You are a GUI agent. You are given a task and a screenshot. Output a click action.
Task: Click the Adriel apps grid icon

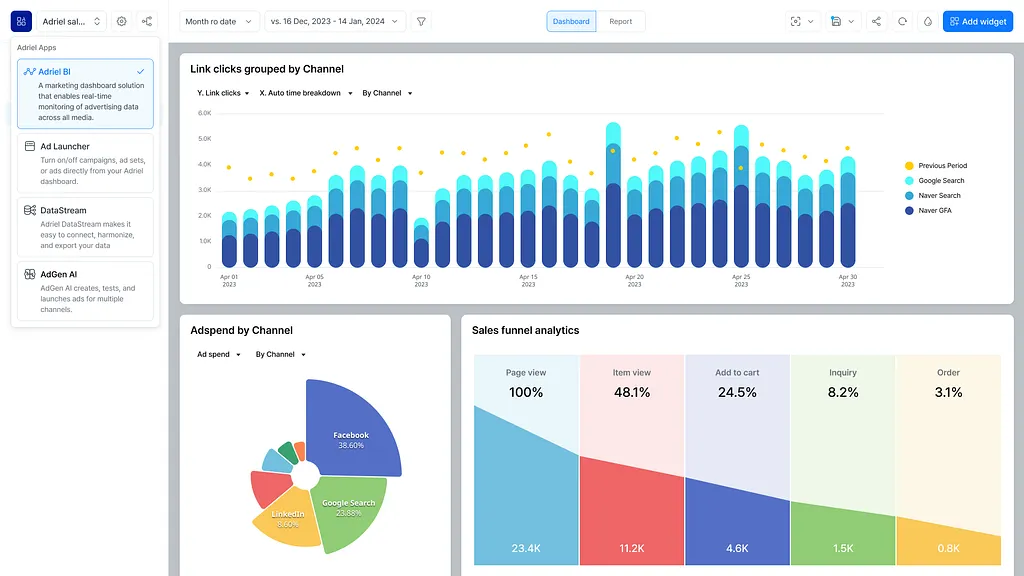coord(21,21)
